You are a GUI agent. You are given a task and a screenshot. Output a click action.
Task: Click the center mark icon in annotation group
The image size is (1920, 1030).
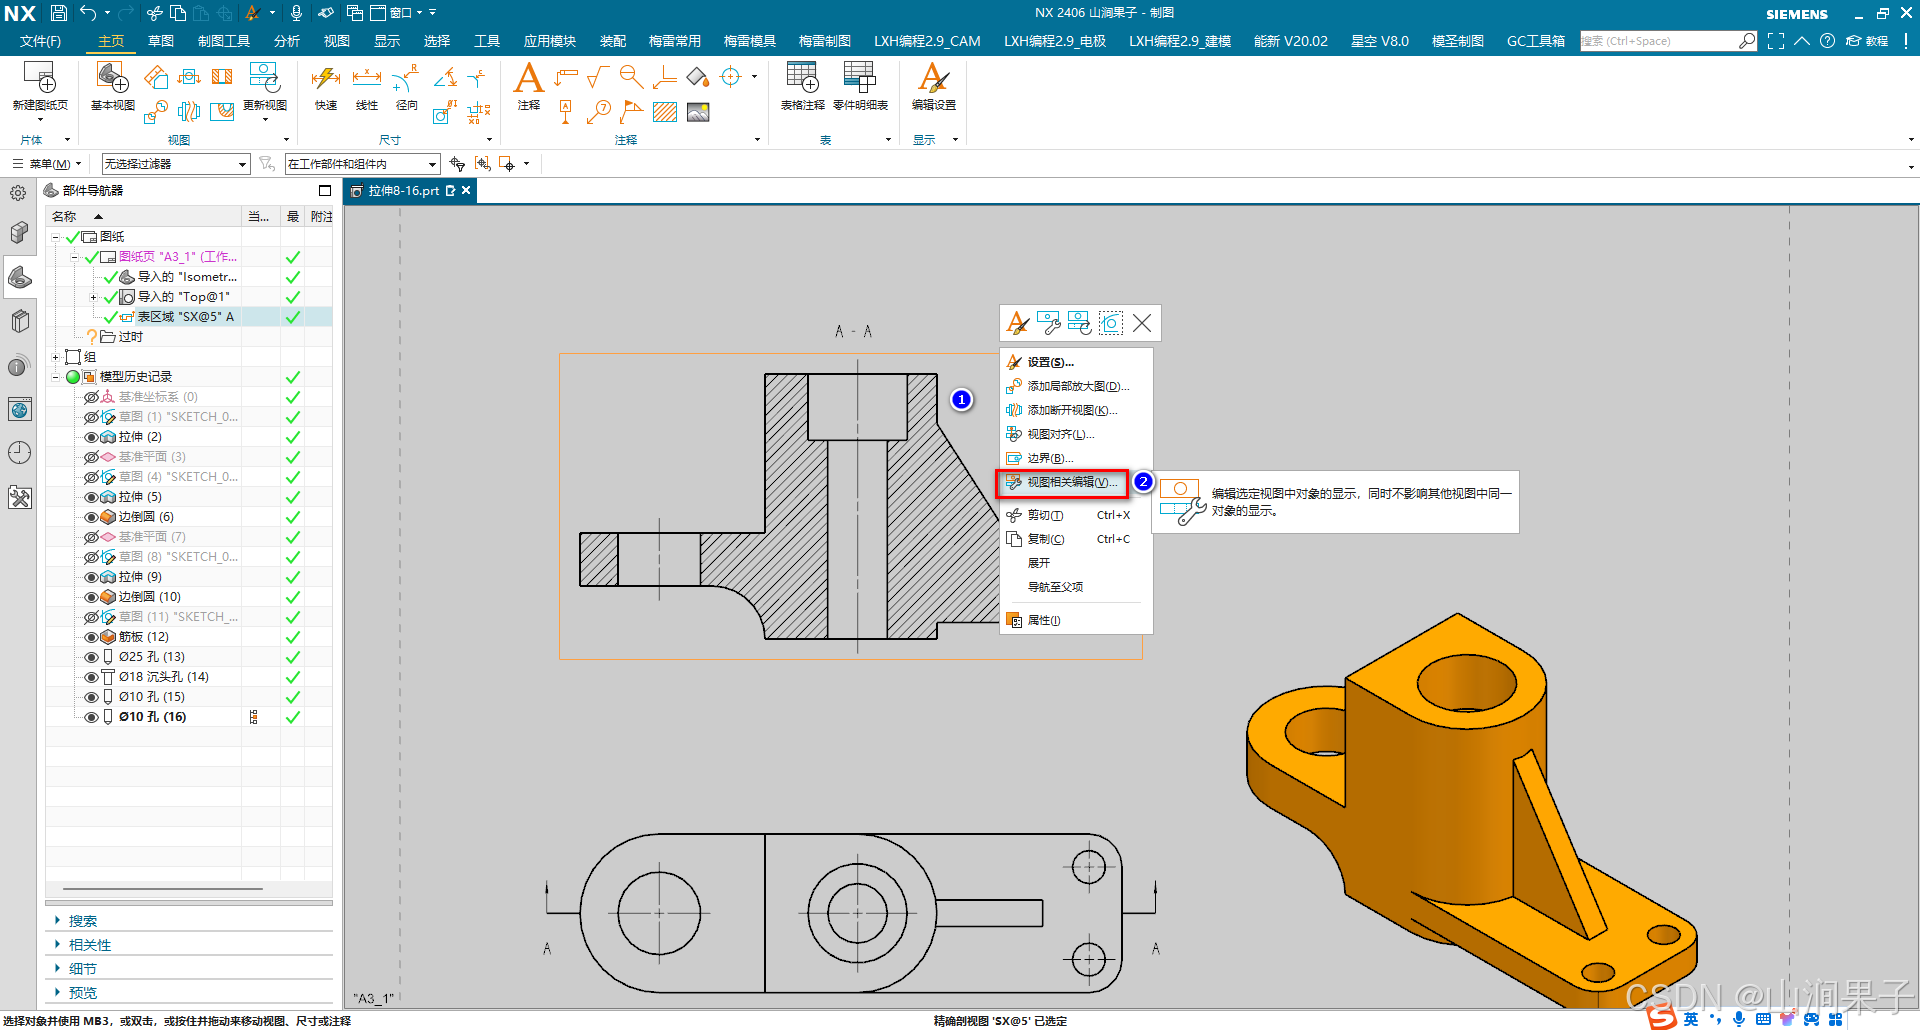[x=731, y=77]
